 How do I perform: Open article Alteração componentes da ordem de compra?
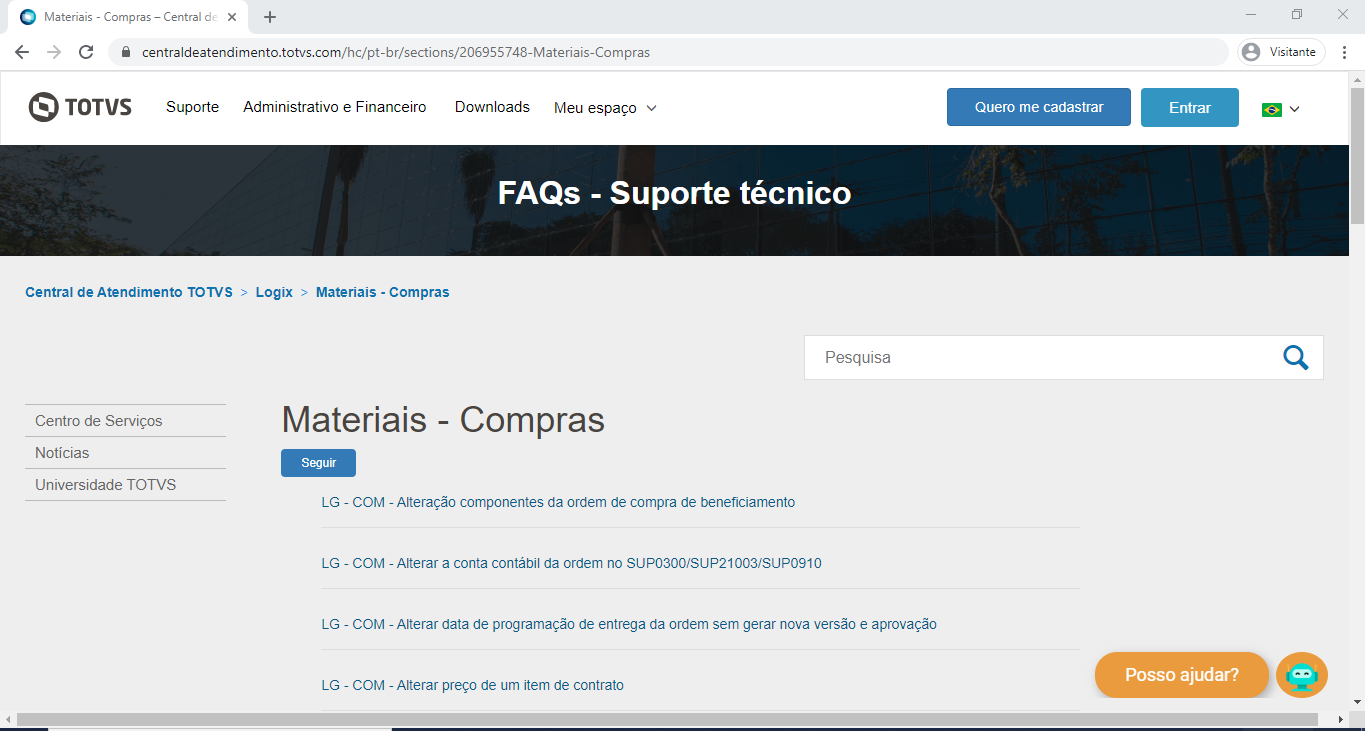(558, 502)
